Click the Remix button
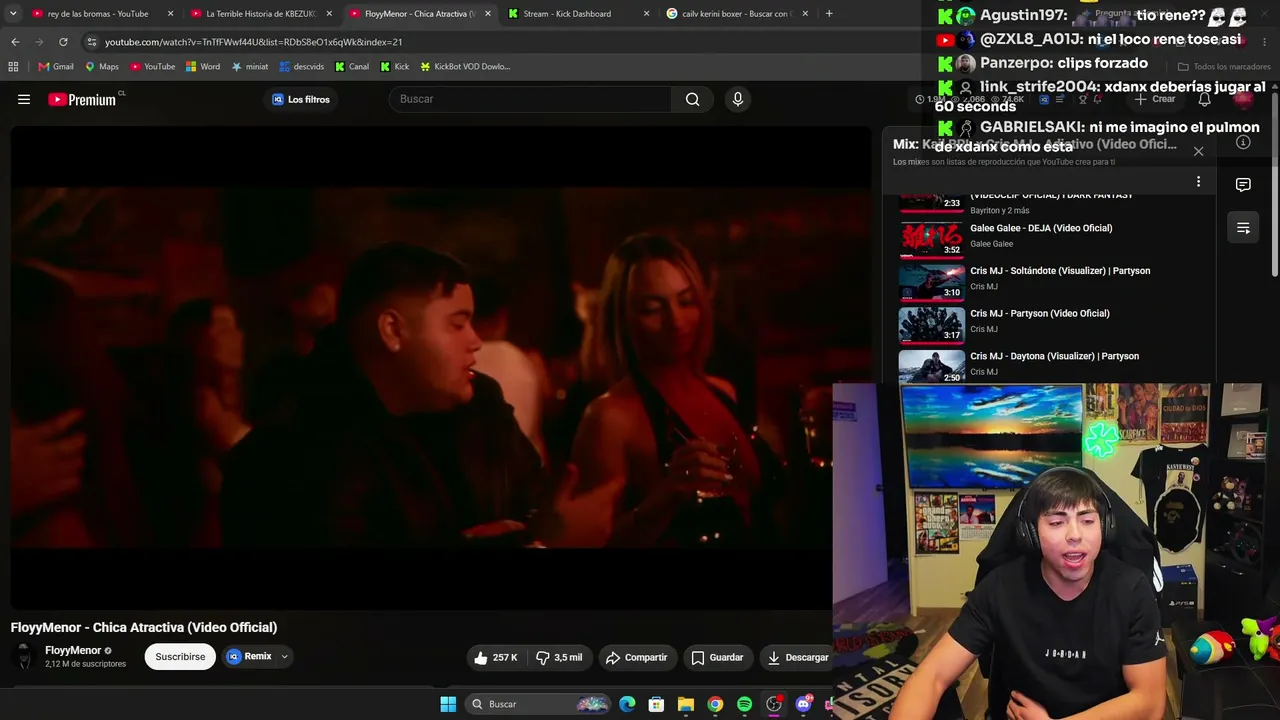1280x720 pixels. [250, 657]
